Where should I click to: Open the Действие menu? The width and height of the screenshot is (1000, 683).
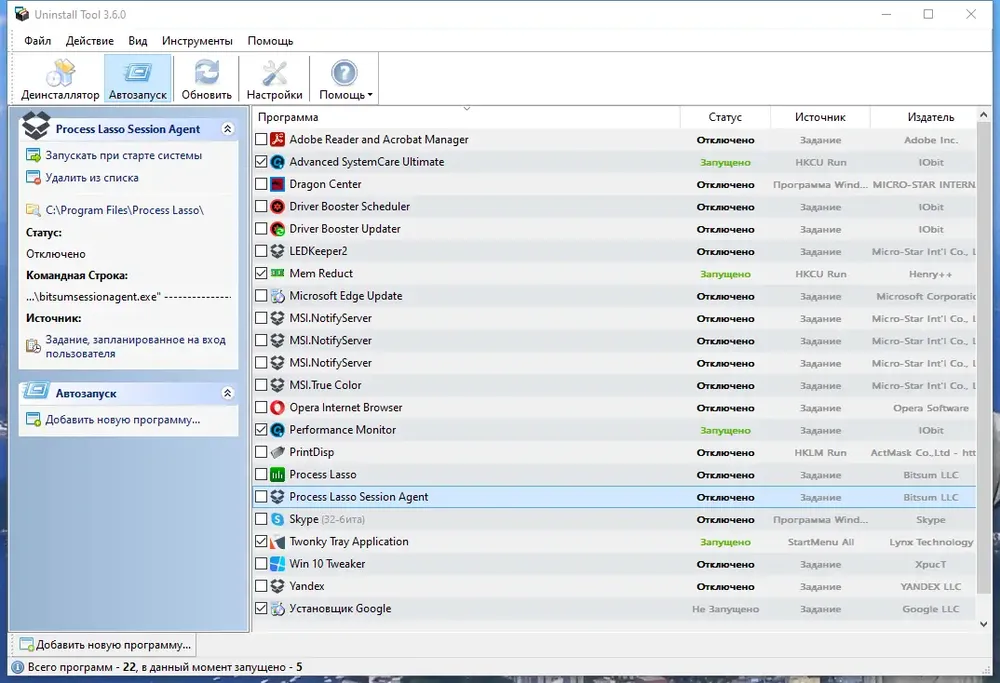pyautogui.click(x=90, y=41)
